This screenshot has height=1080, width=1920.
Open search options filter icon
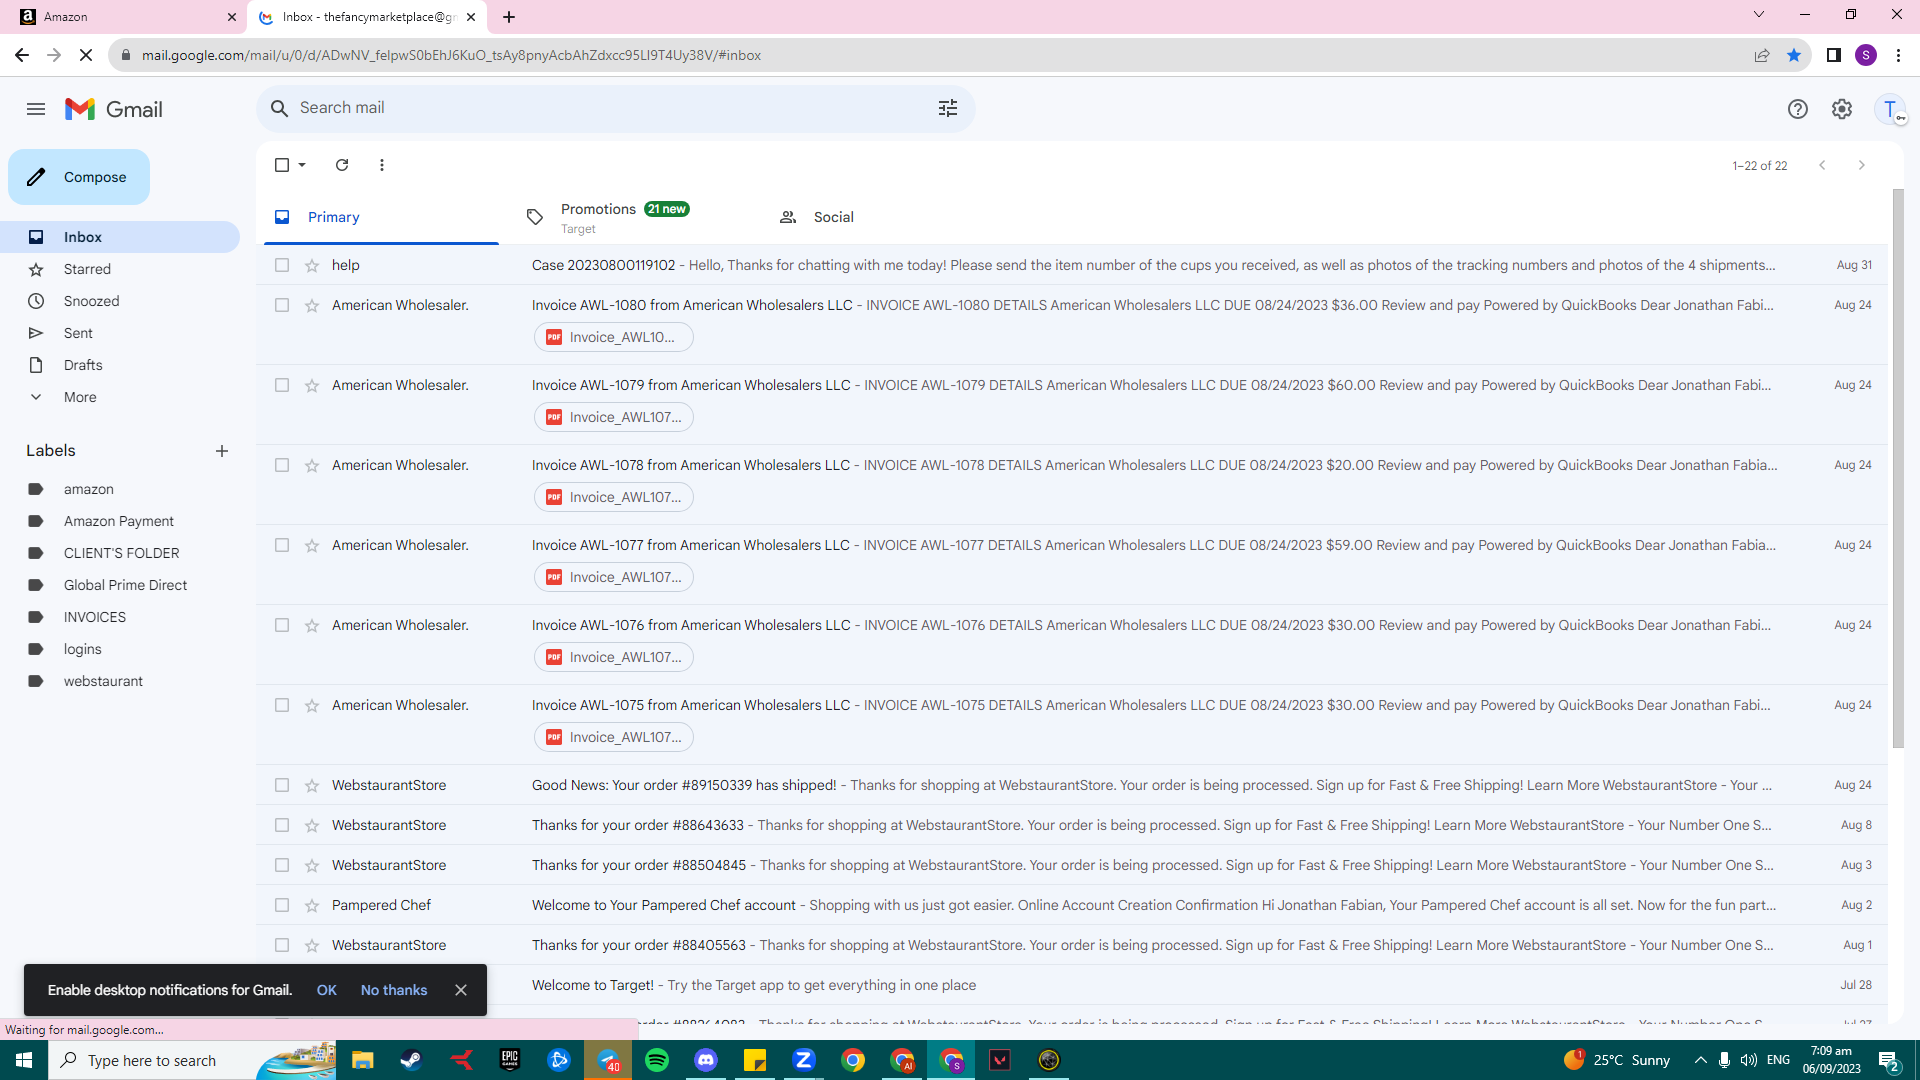[x=948, y=108]
